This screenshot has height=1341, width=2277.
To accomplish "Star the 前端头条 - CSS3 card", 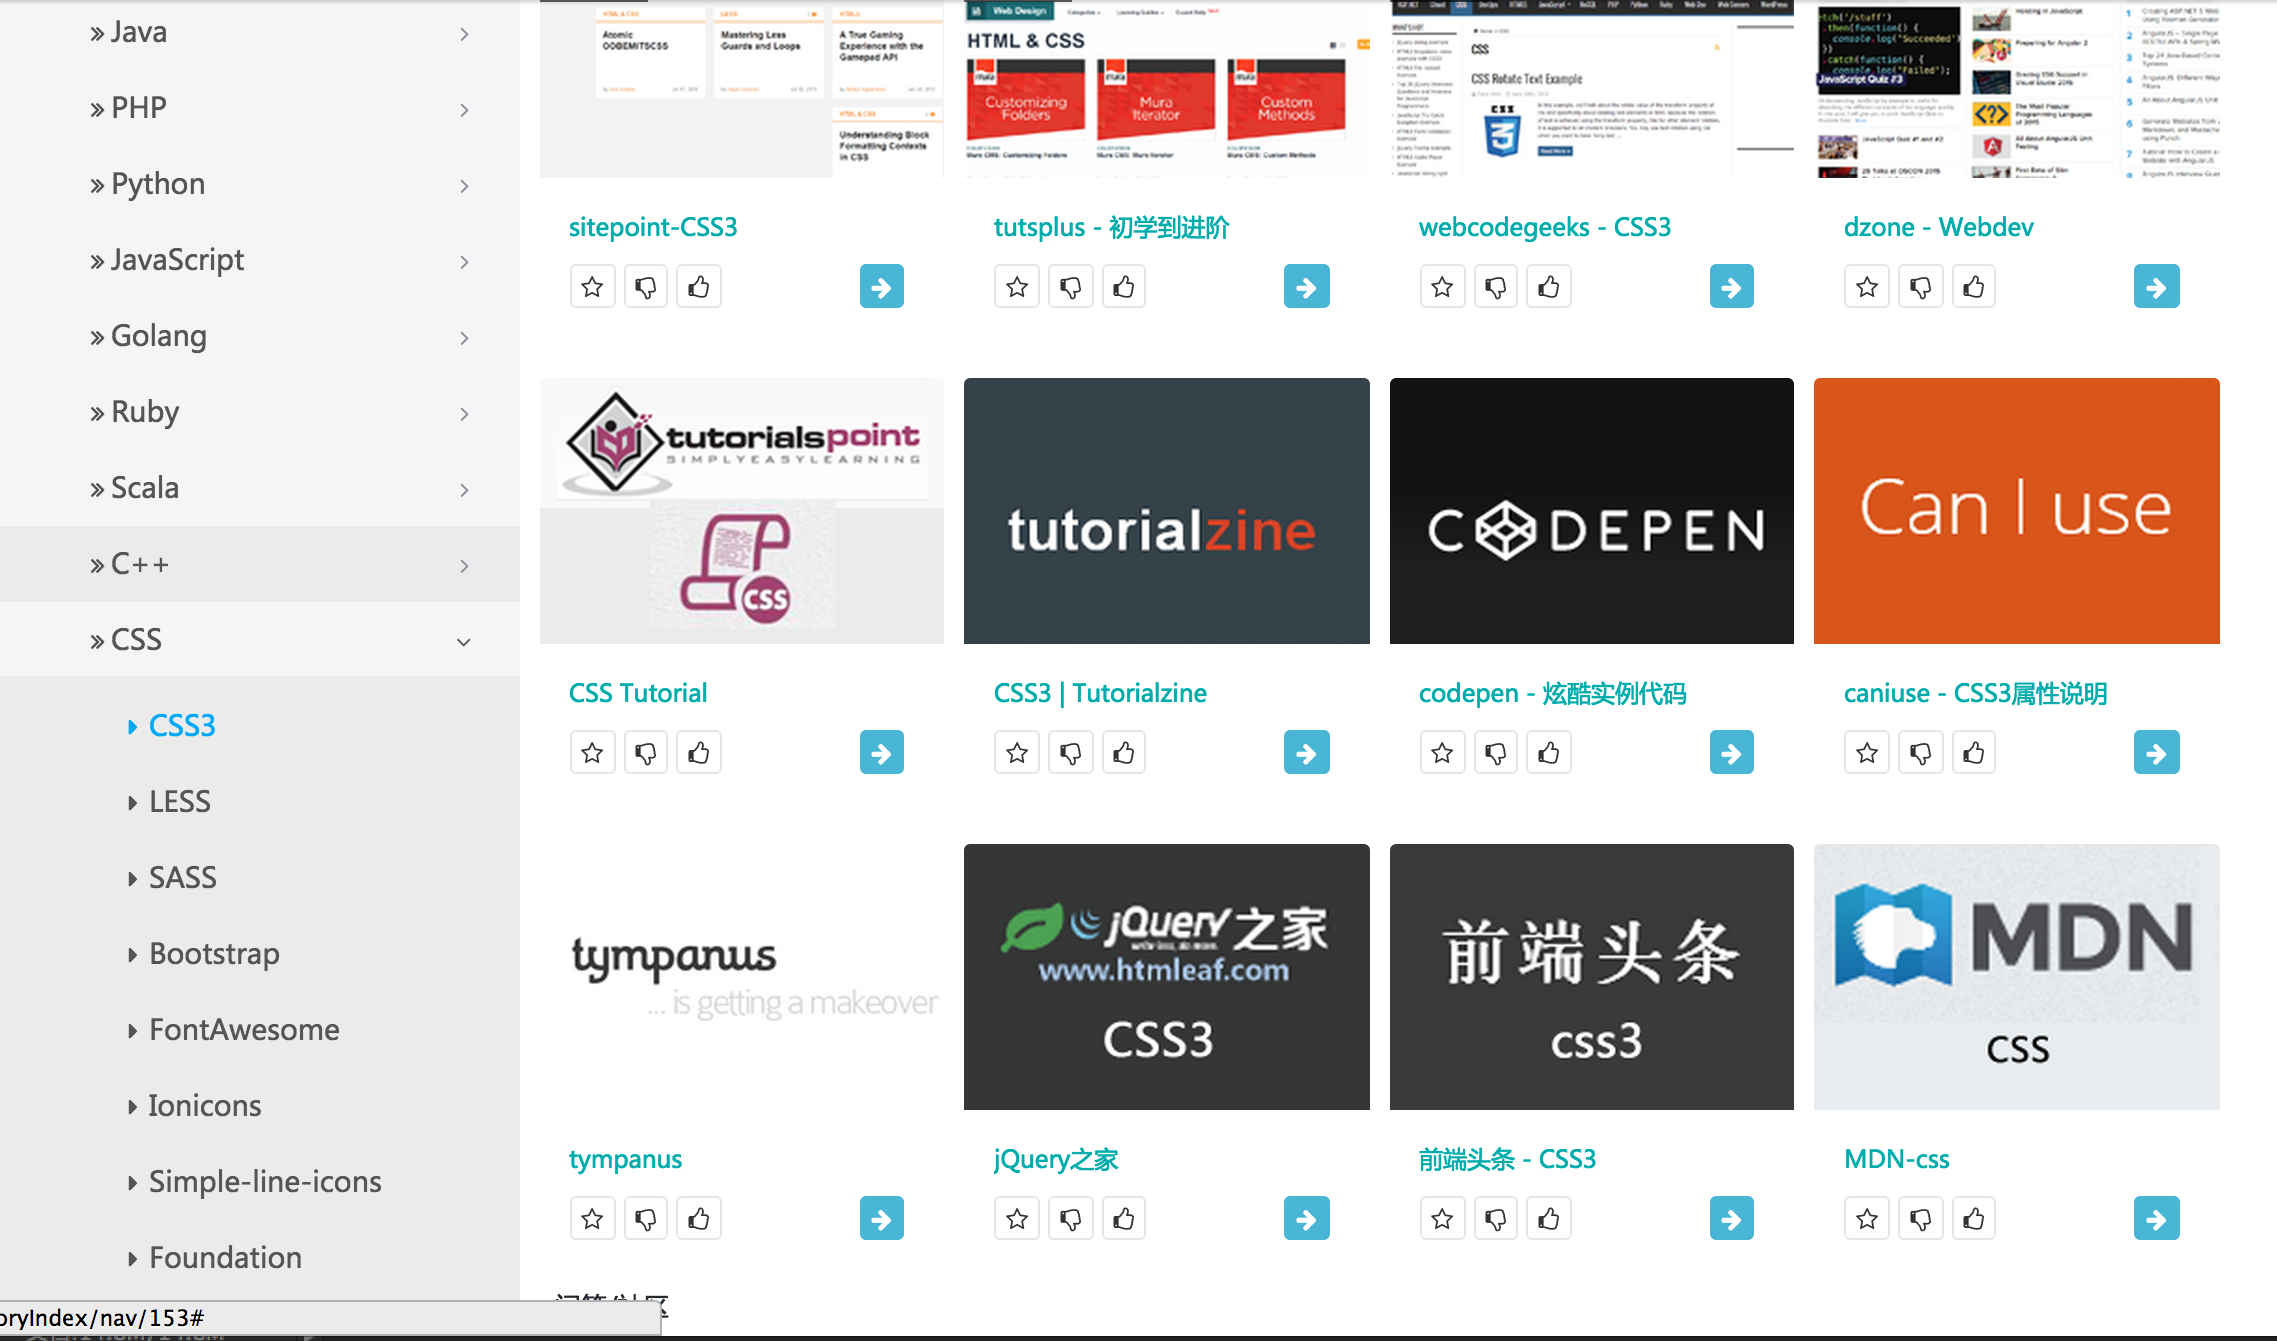I will (1442, 1219).
